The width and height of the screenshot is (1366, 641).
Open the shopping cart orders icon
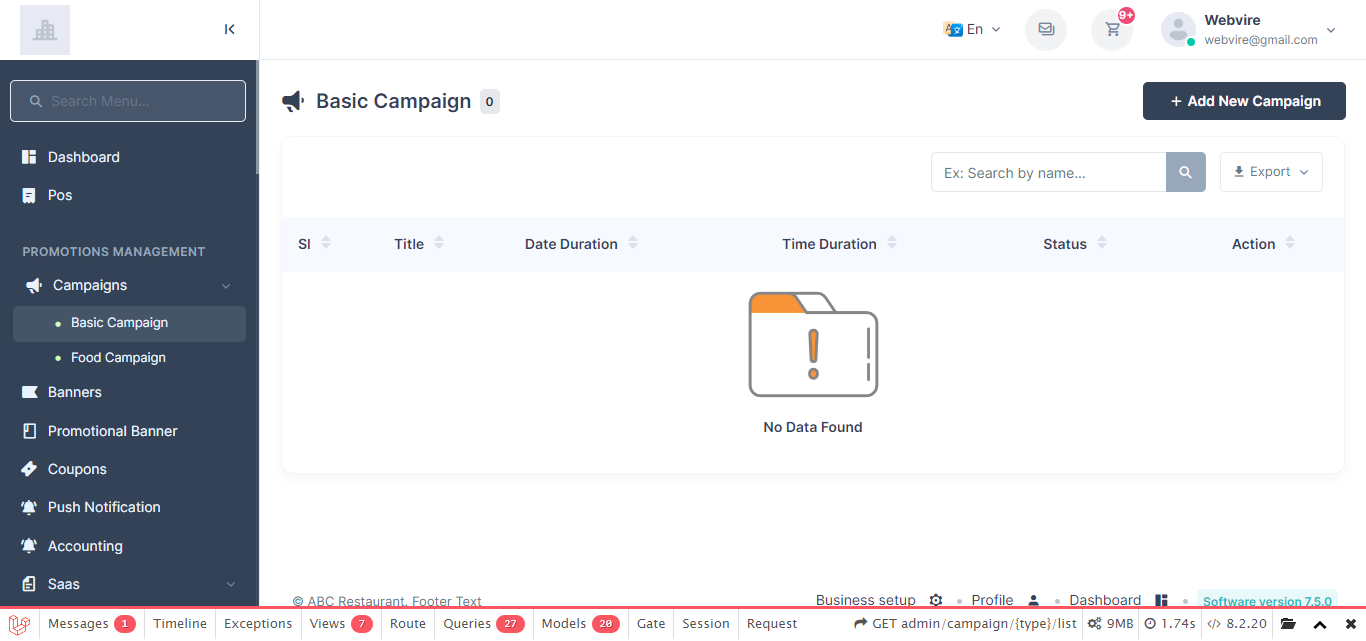click(1112, 30)
